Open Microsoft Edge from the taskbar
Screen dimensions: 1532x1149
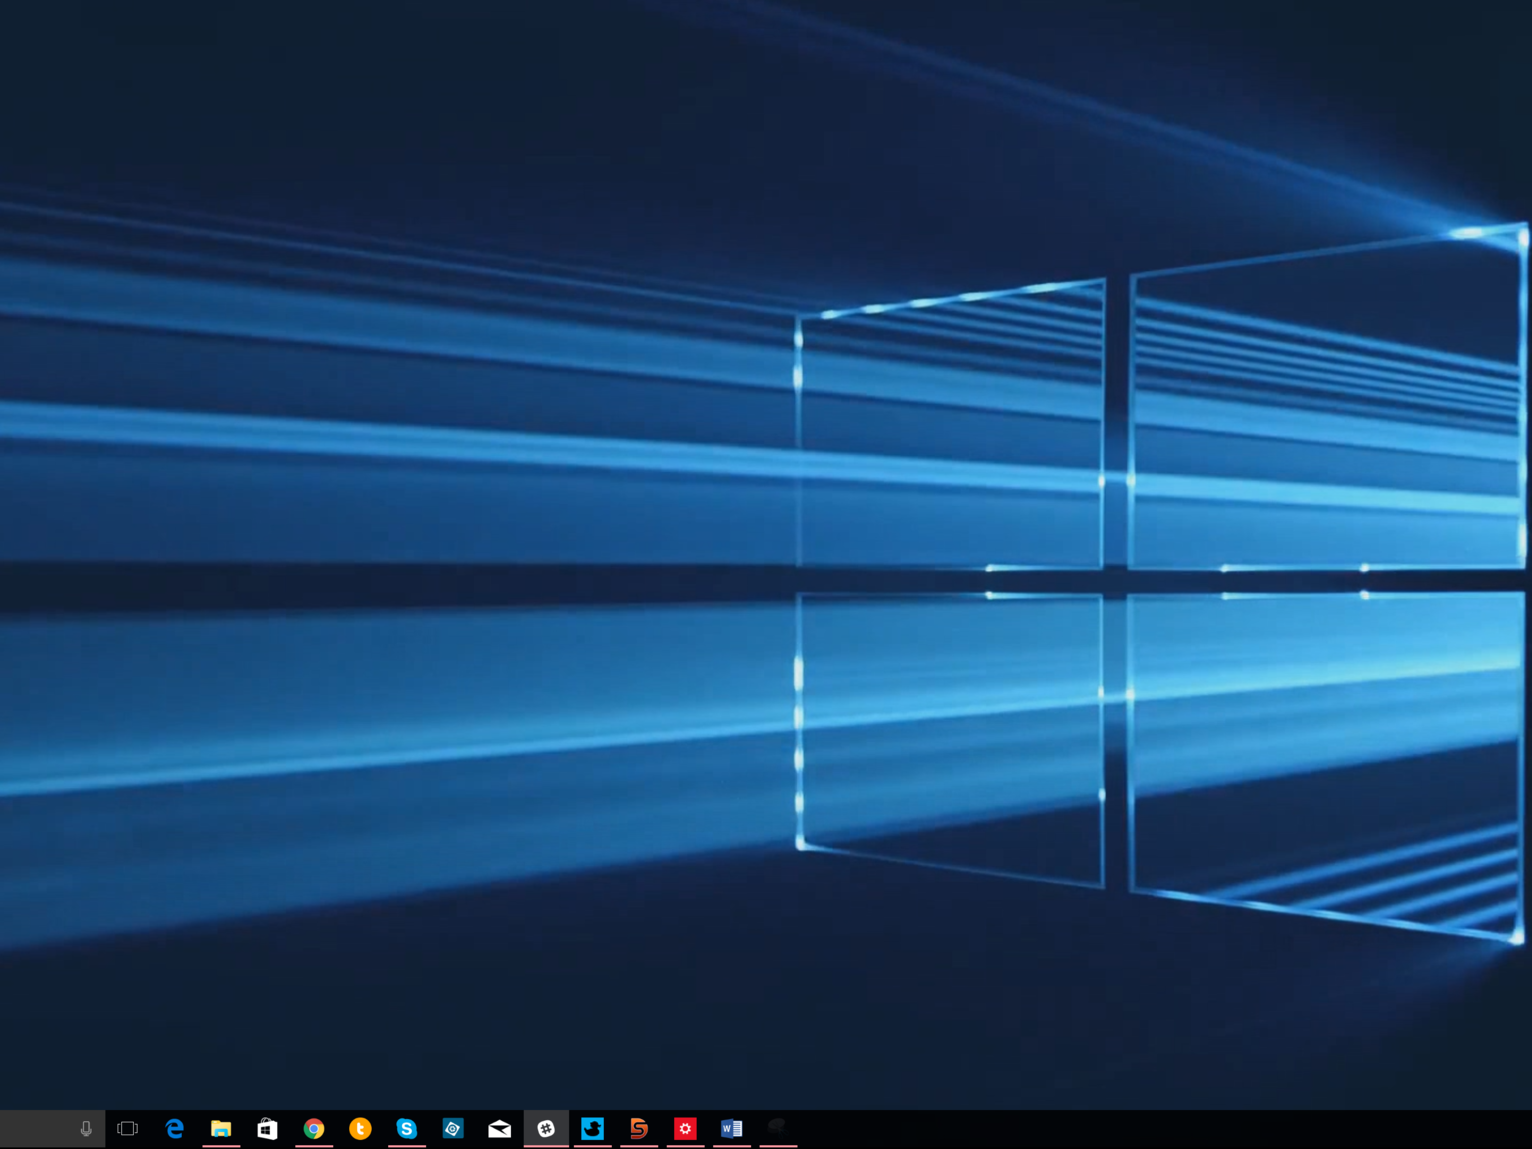(174, 1128)
